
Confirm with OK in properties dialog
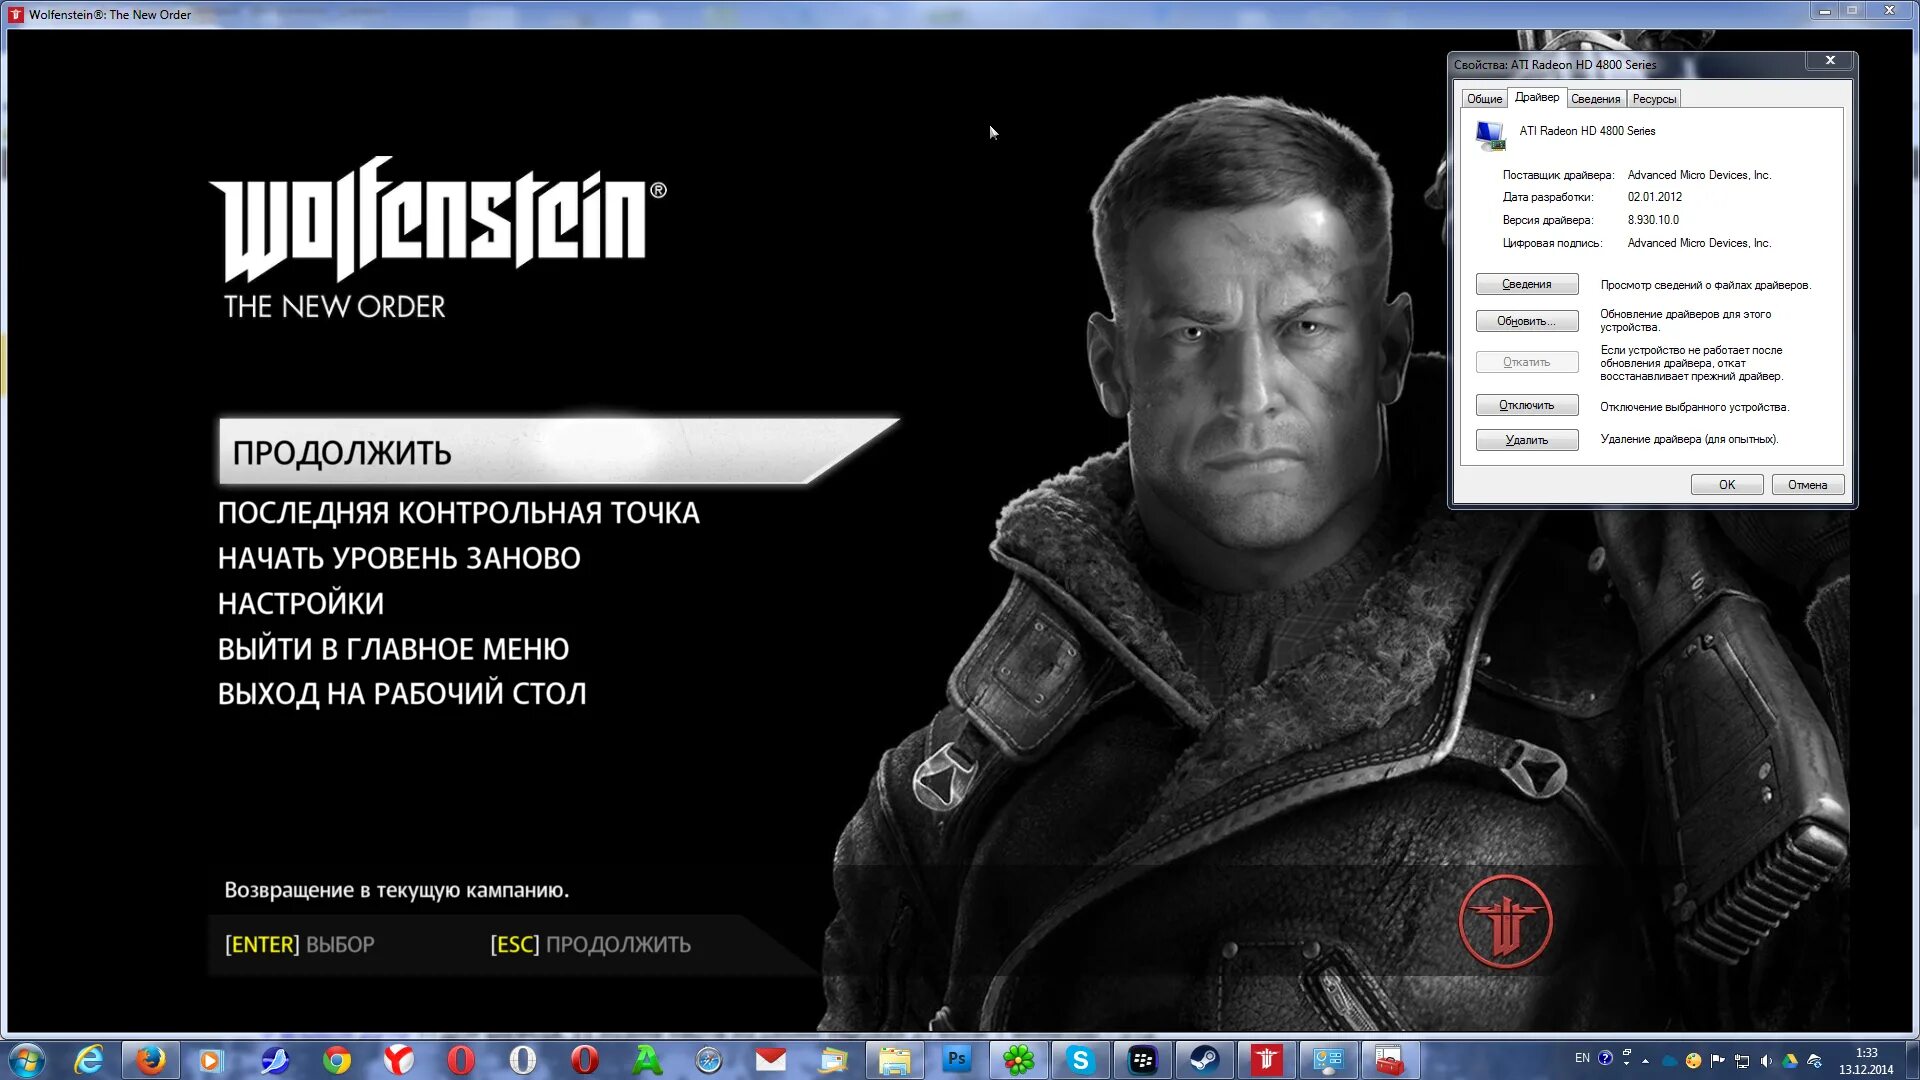point(1727,485)
